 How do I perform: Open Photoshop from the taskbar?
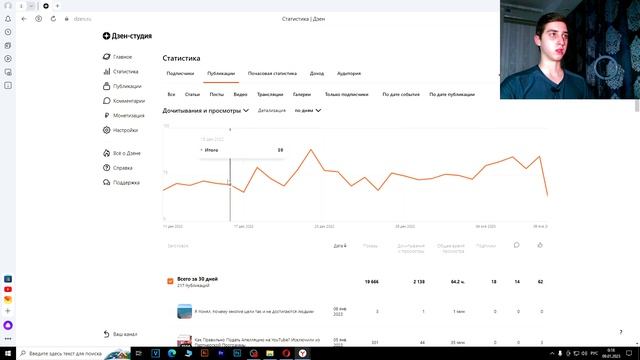[x=237, y=353]
